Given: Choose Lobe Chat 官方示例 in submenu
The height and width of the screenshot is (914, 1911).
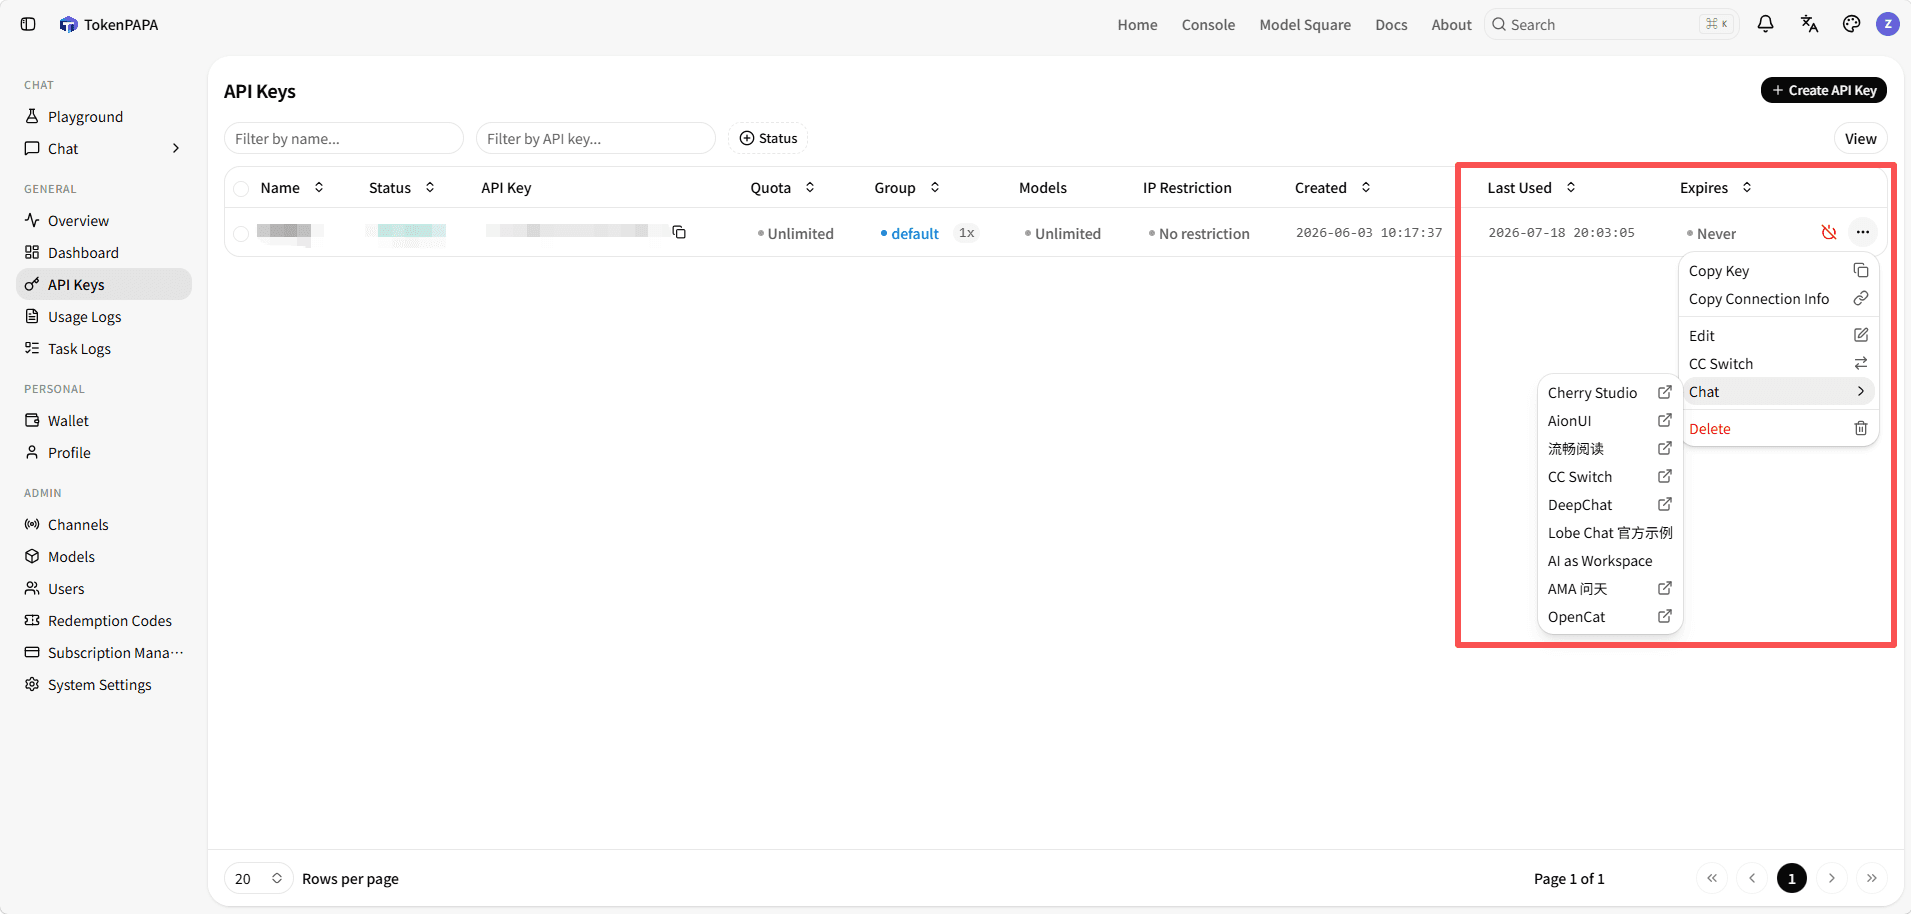Looking at the screenshot, I should [x=1610, y=532].
